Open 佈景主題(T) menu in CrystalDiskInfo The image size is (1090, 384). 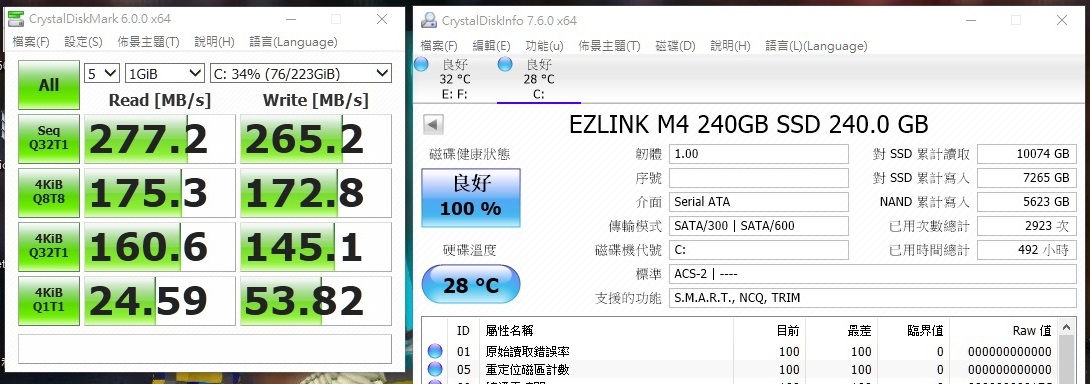tap(609, 46)
